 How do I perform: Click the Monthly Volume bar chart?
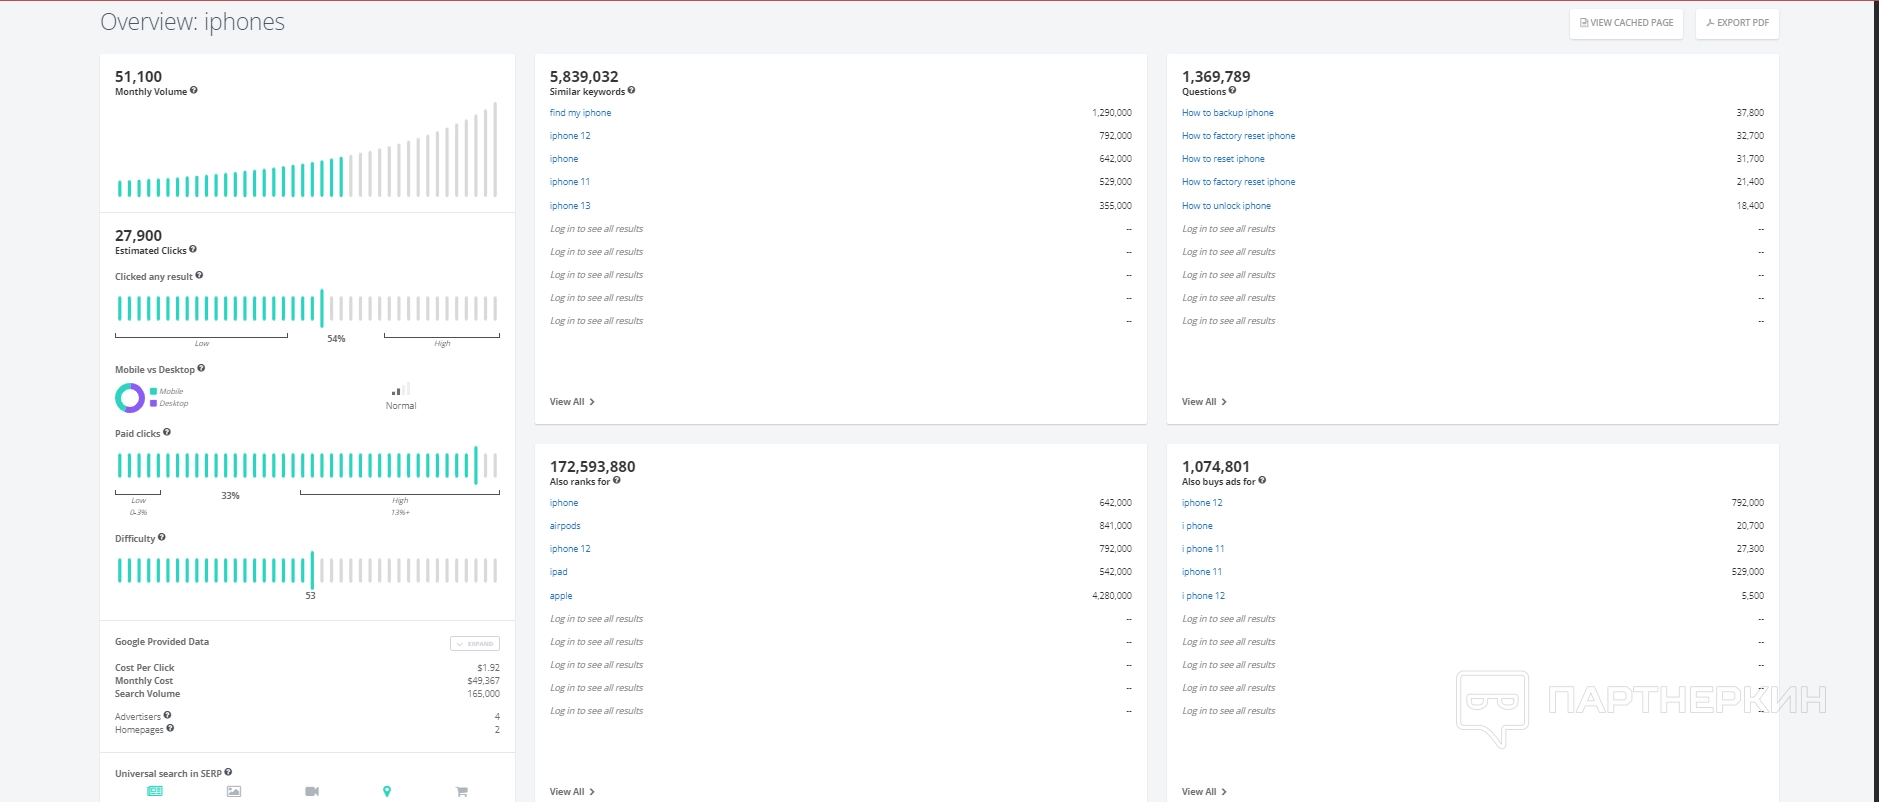307,149
